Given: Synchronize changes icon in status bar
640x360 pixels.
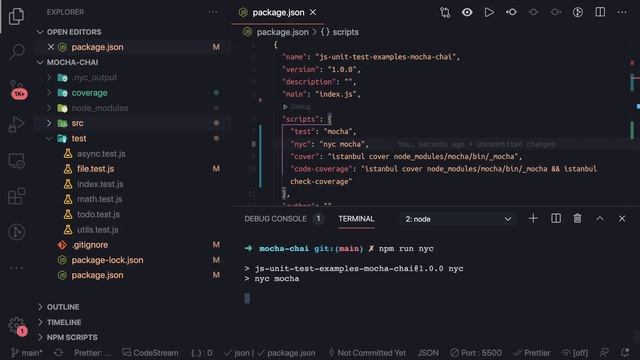Looking at the screenshot, I should click(58, 353).
